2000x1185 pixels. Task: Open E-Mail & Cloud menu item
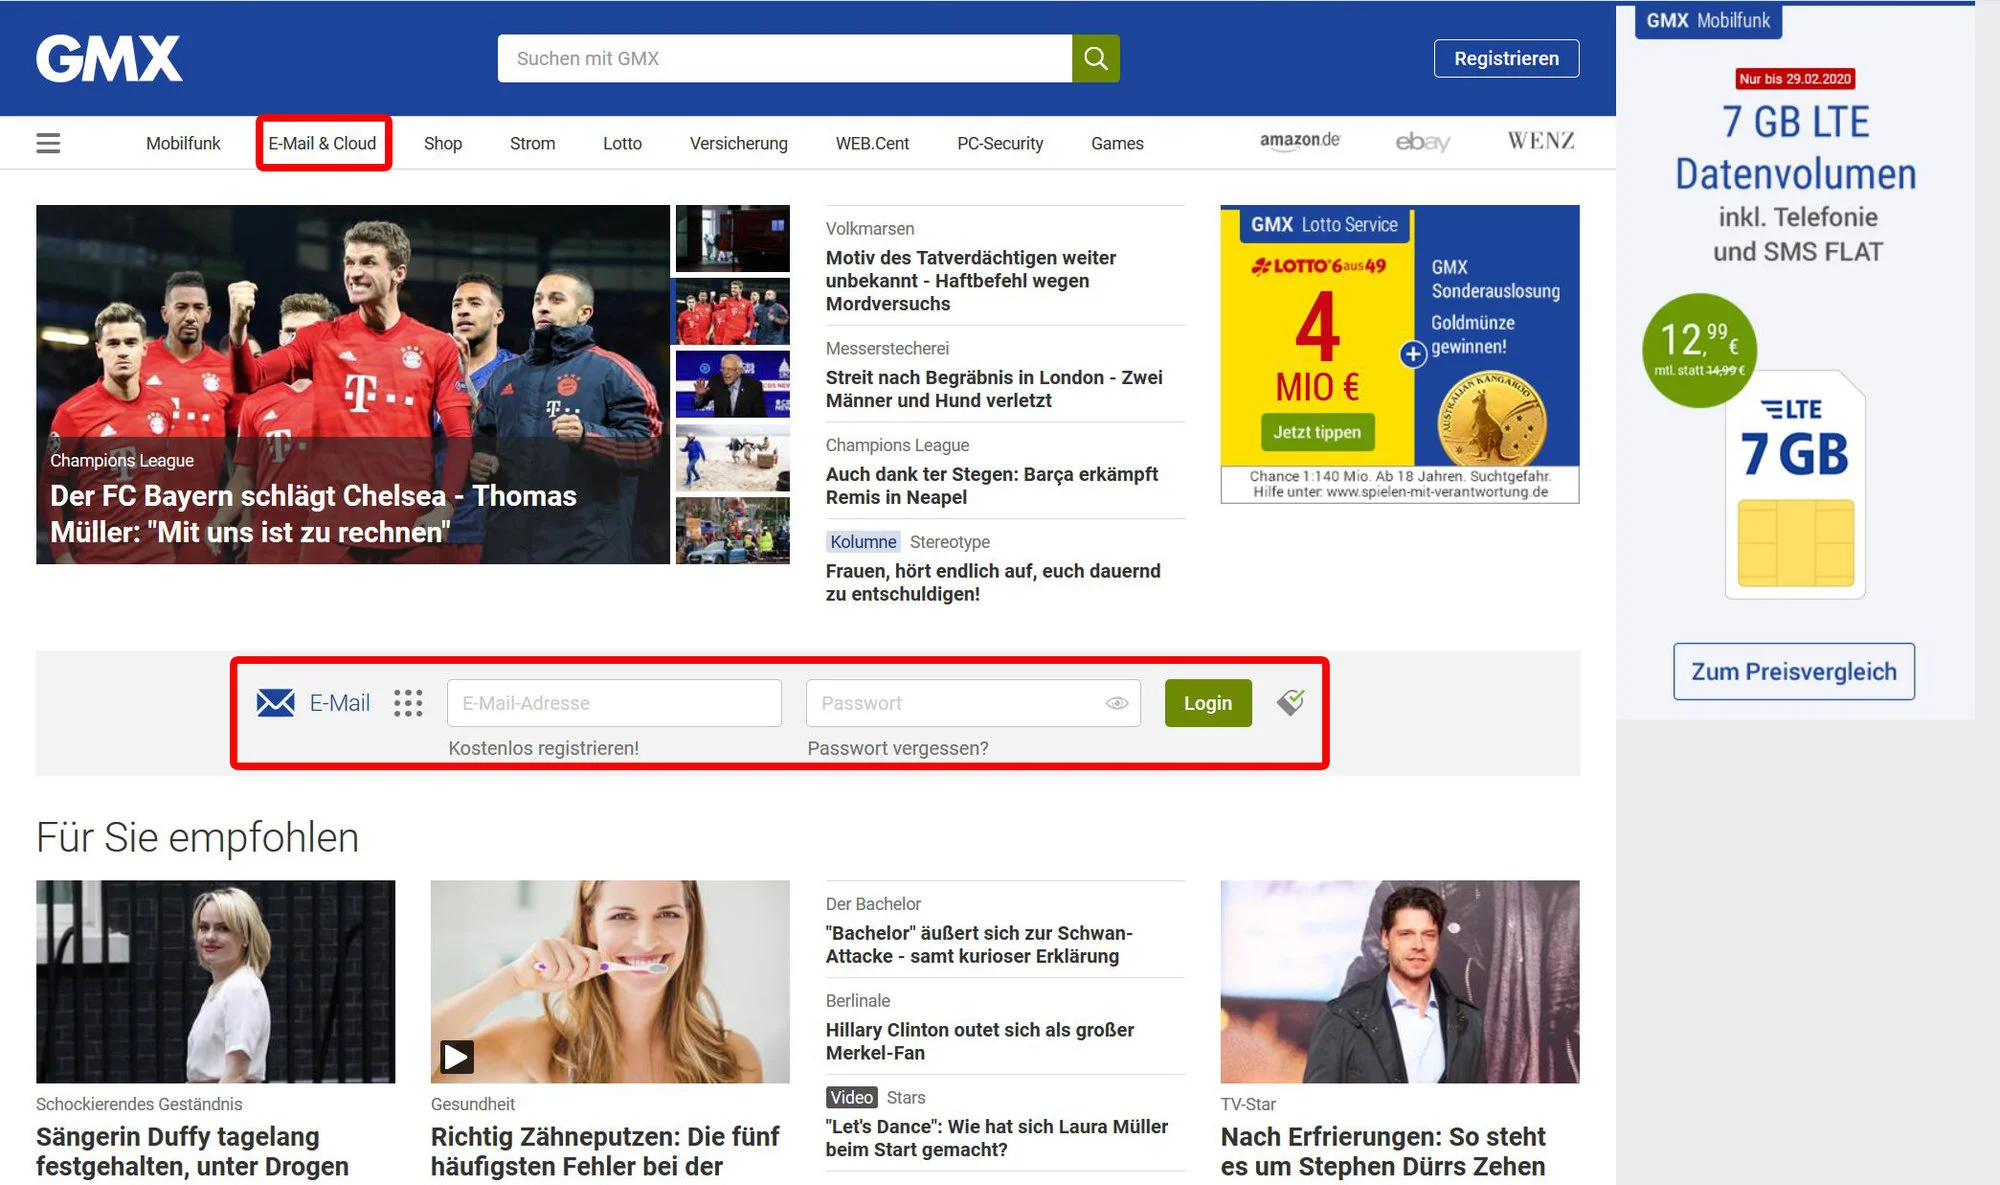[322, 143]
